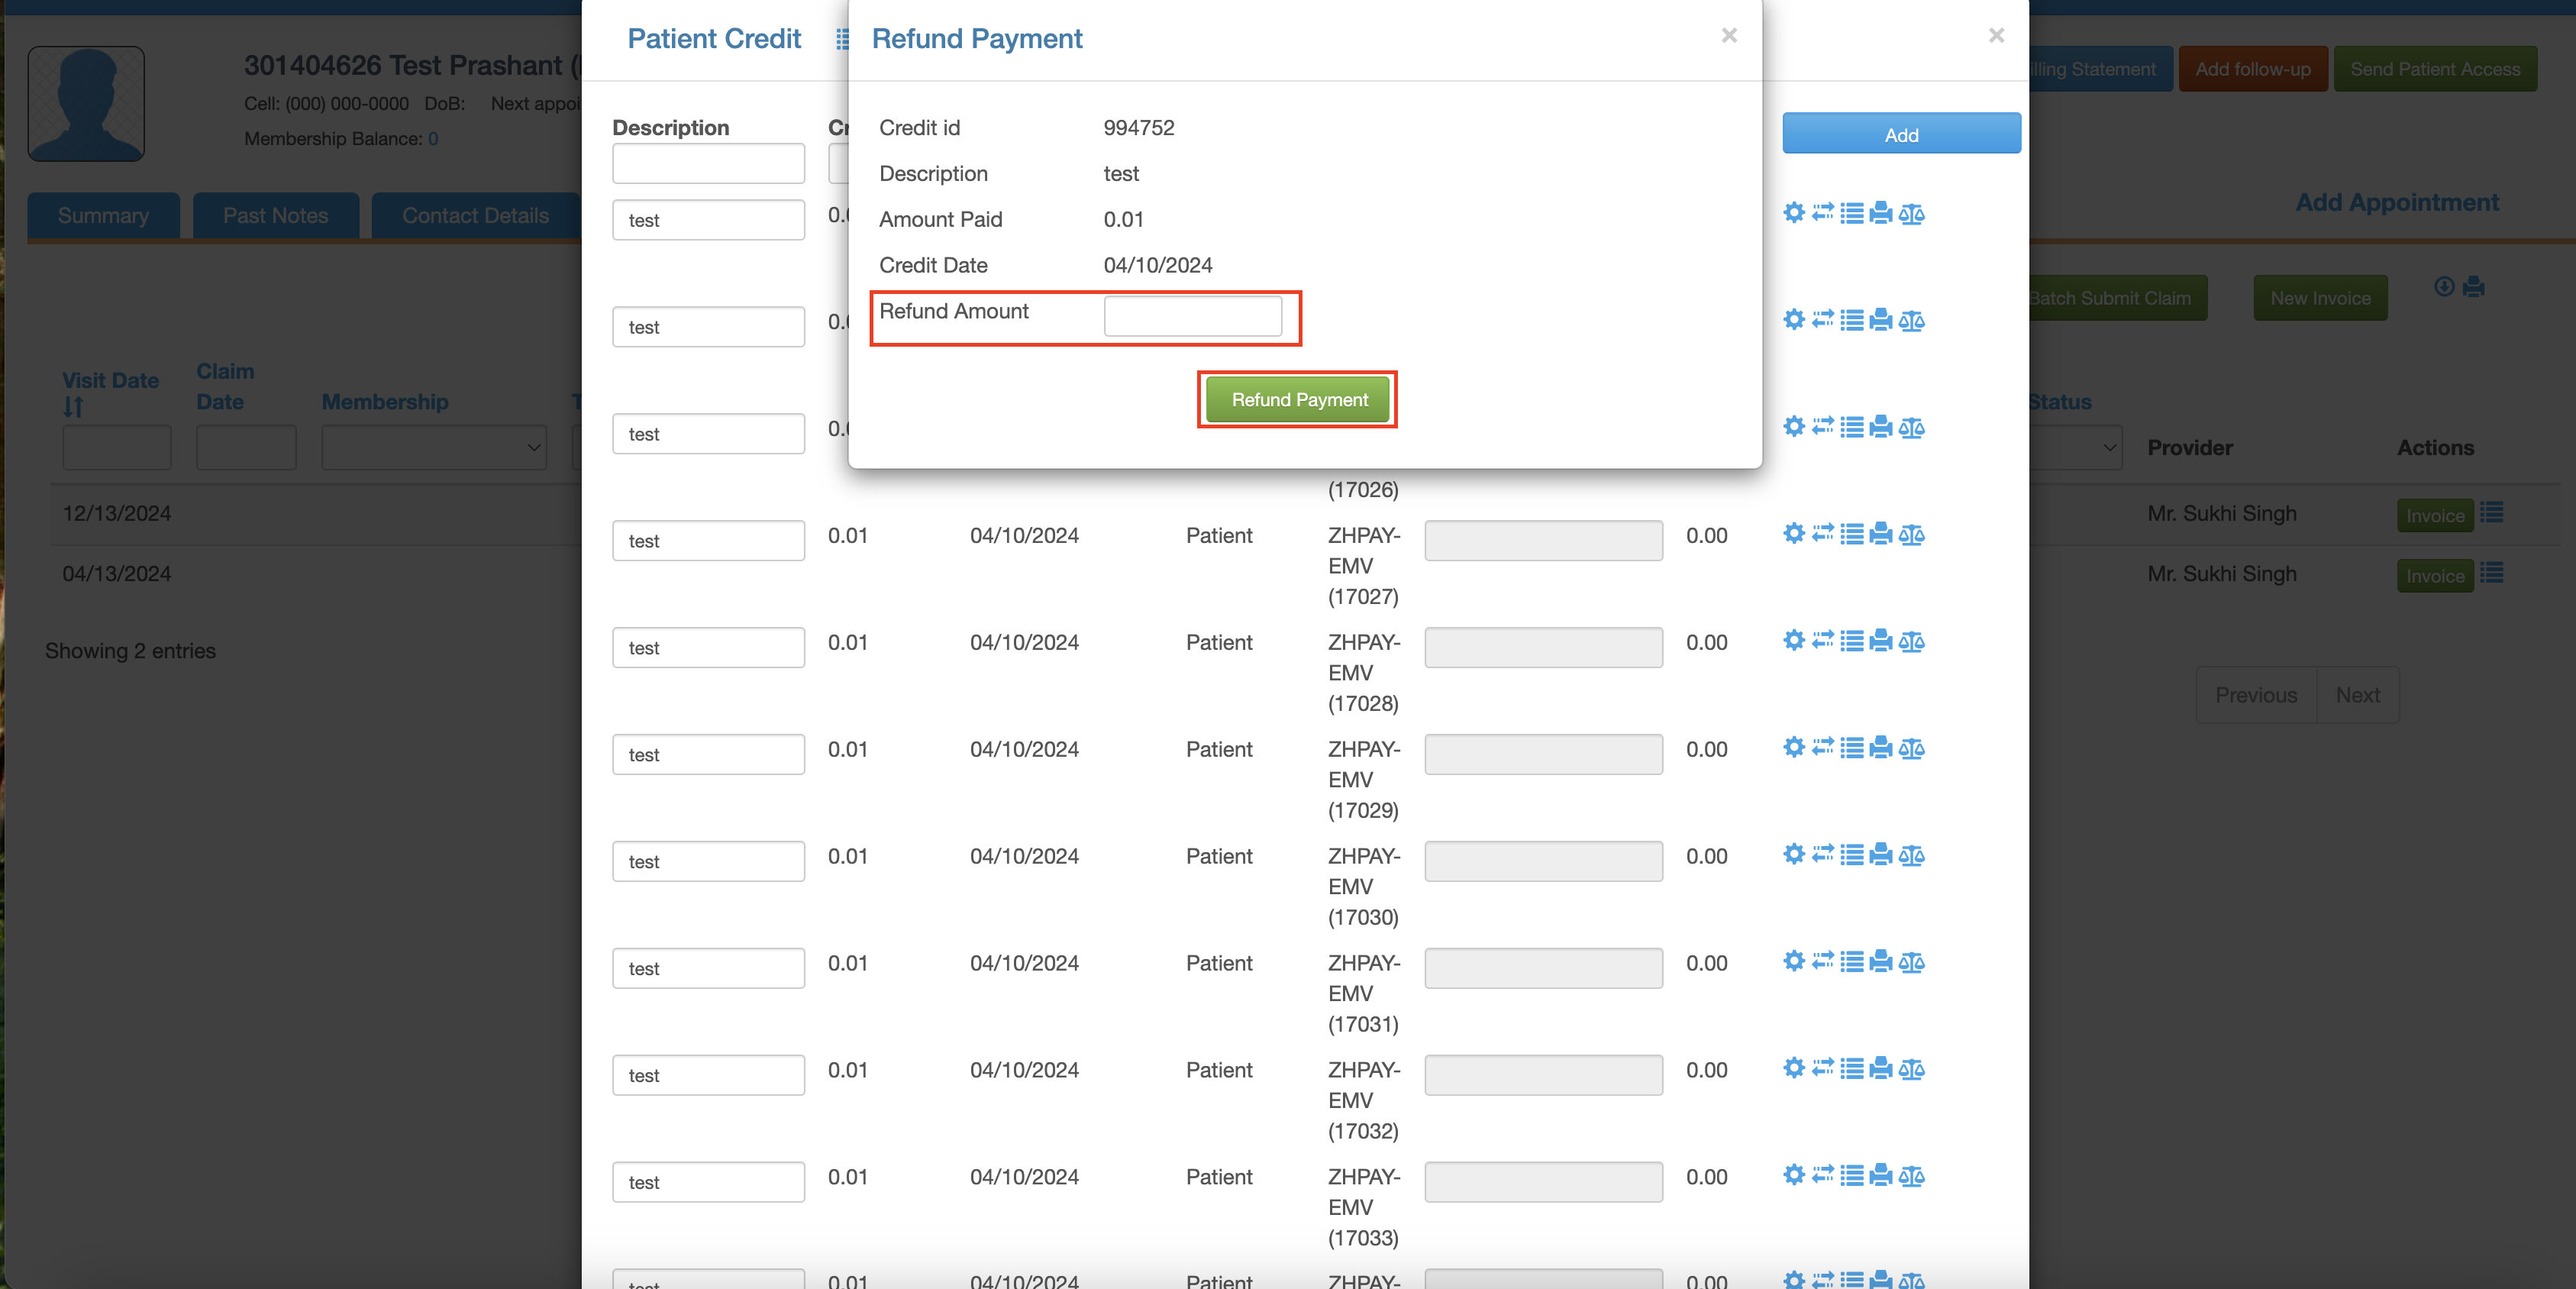This screenshot has width=2576, height=1289.
Task: Click the green Refund Payment button
Action: coord(1298,399)
